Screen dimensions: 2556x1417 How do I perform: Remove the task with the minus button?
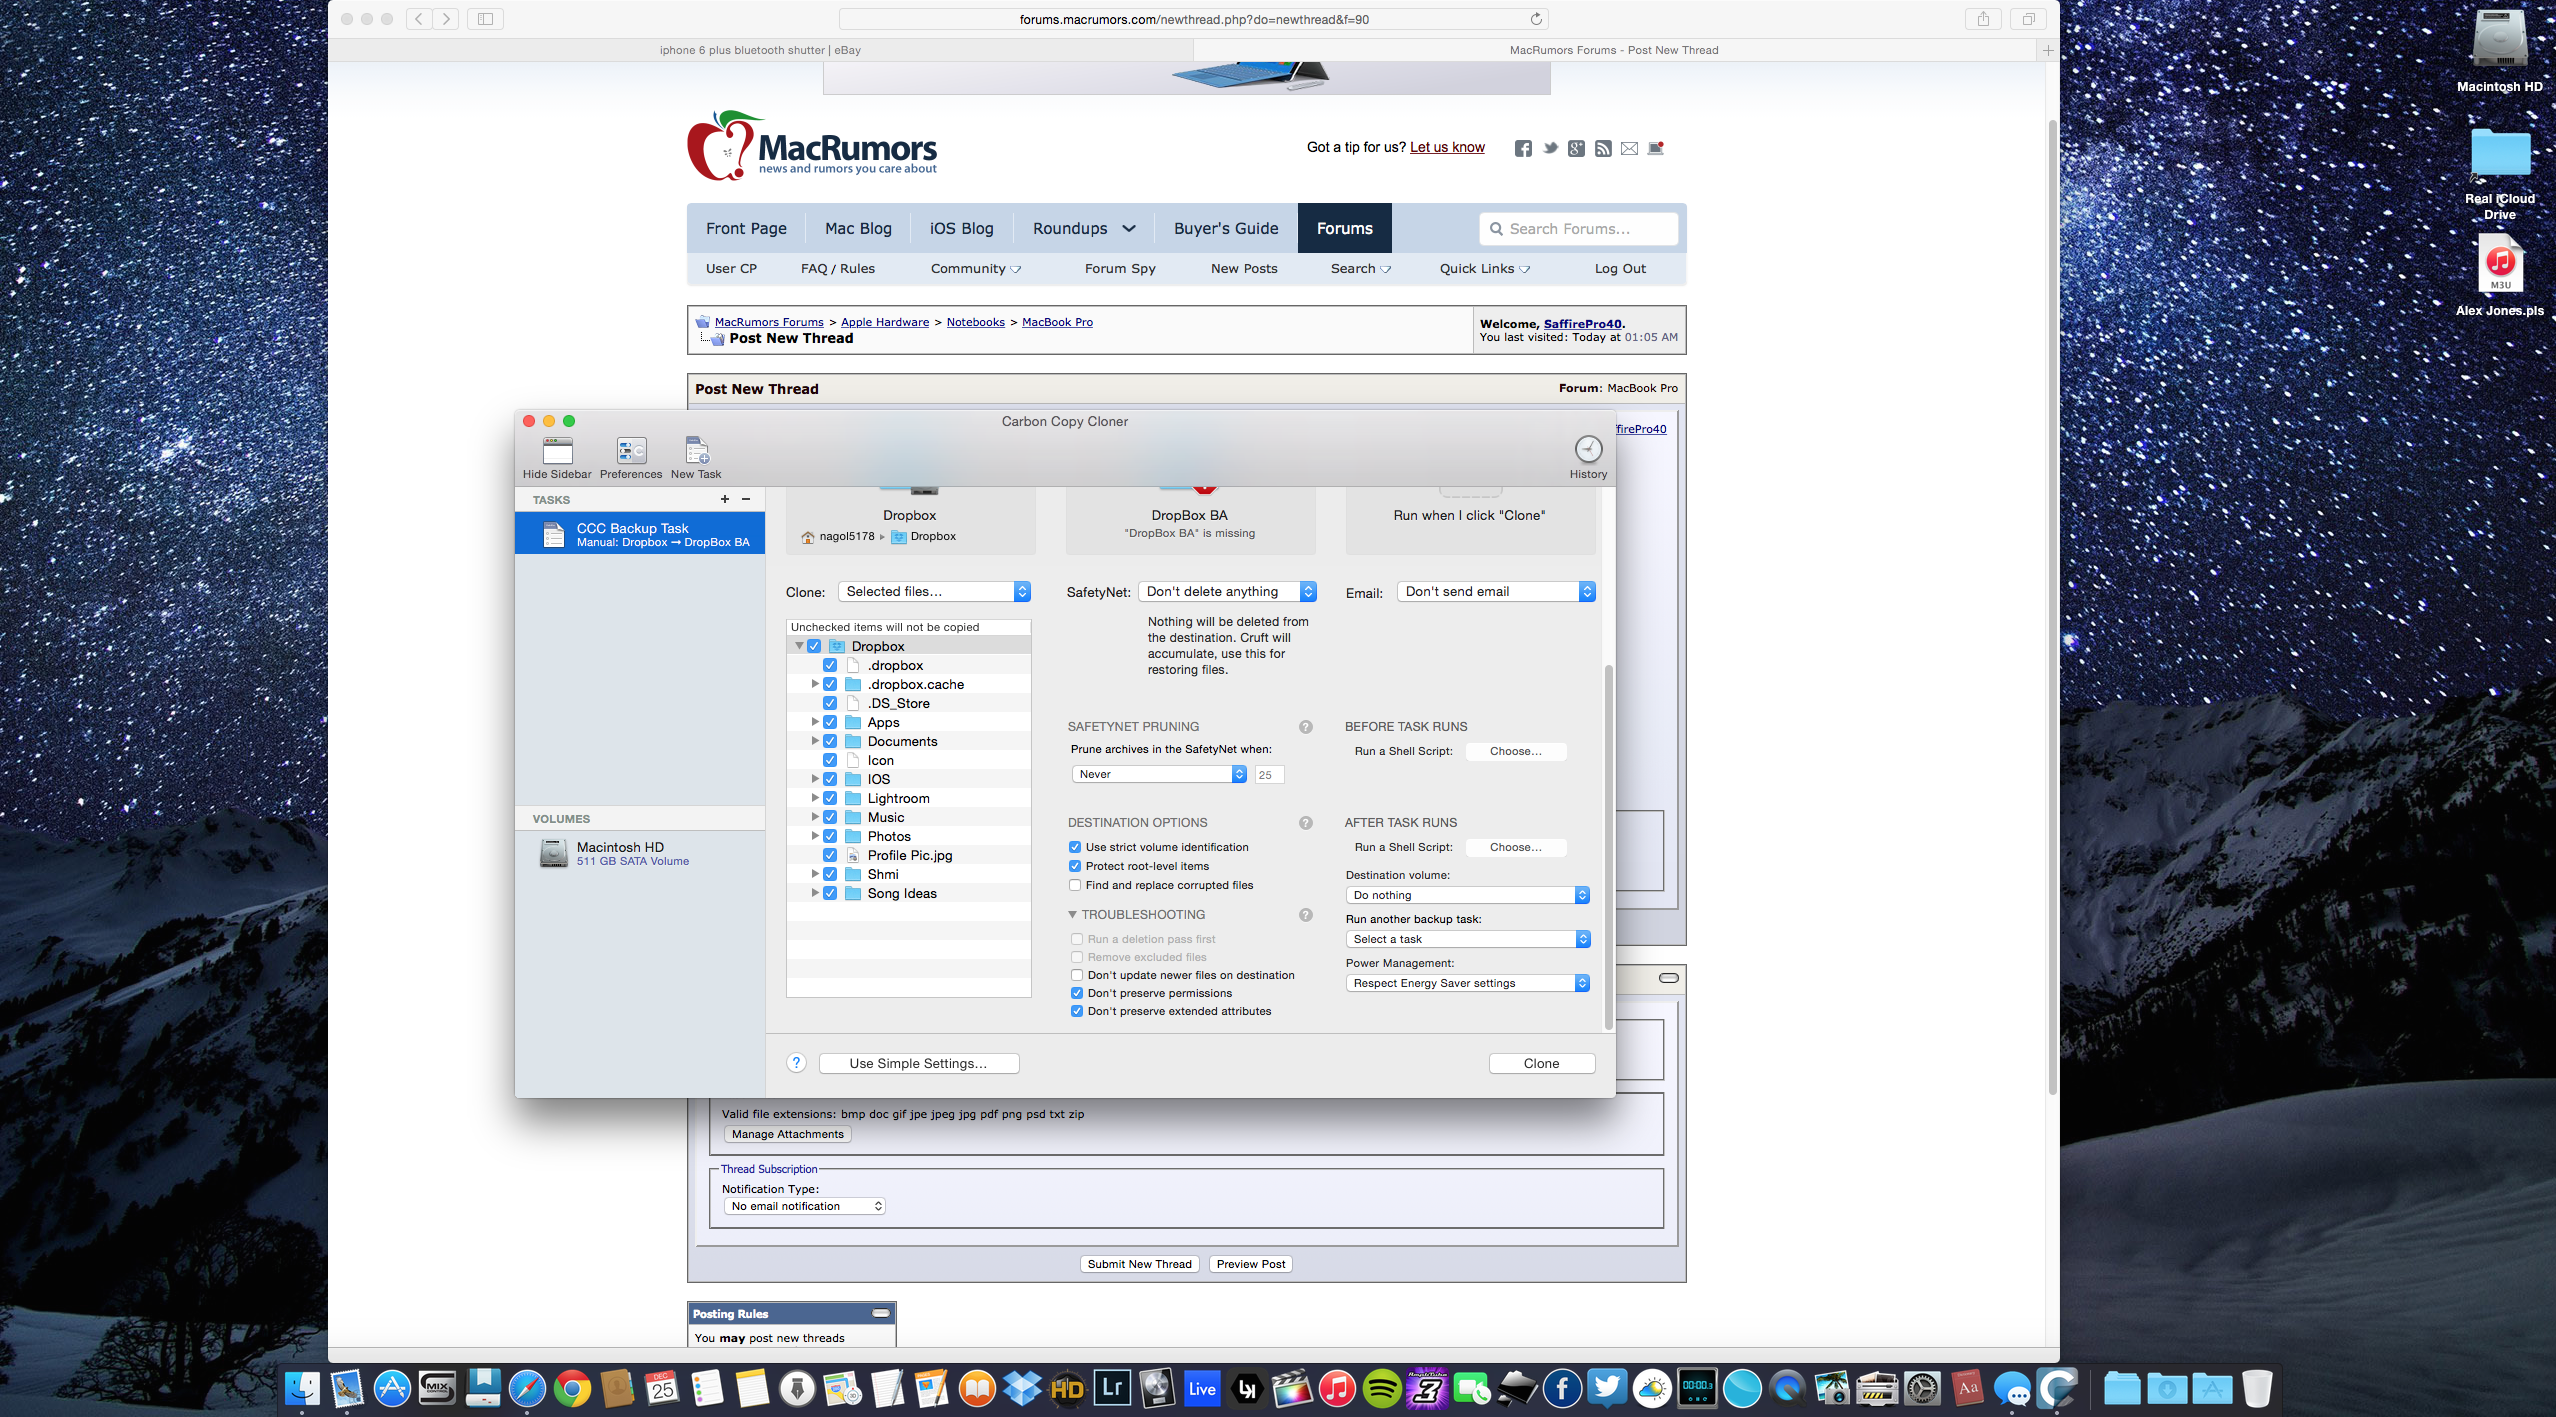746,499
